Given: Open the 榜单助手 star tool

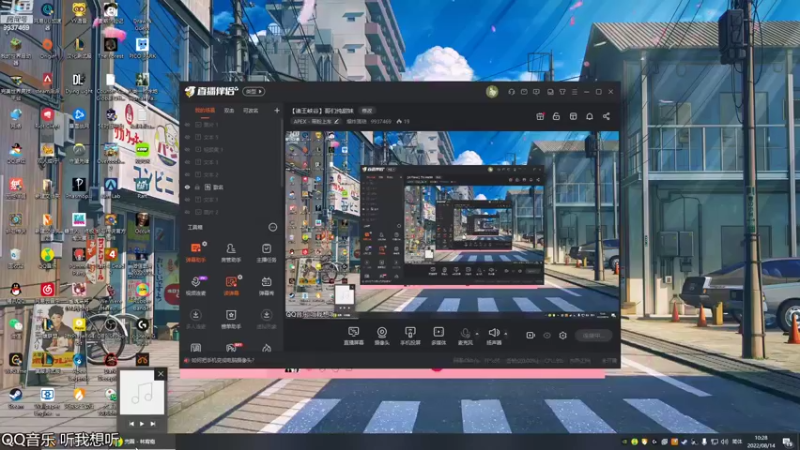Looking at the screenshot, I should [x=231, y=319].
